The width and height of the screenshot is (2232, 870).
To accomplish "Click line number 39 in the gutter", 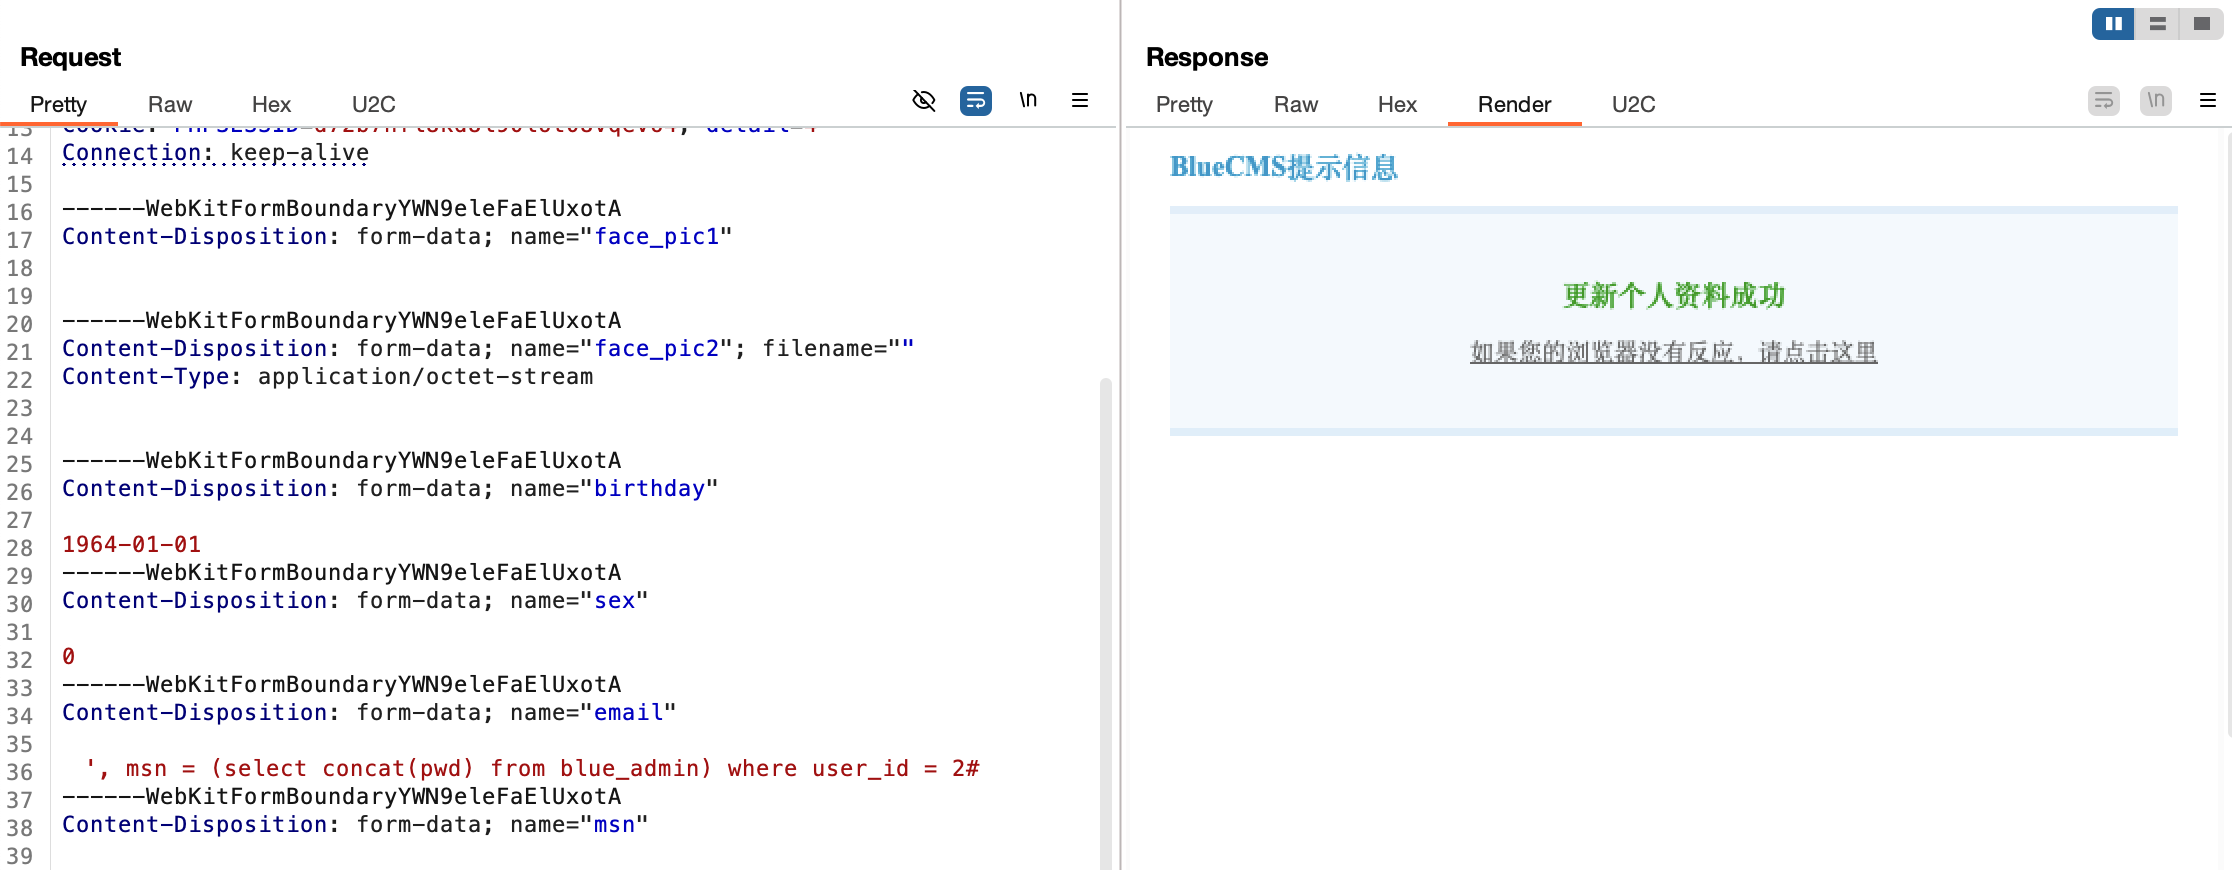I will [20, 856].
